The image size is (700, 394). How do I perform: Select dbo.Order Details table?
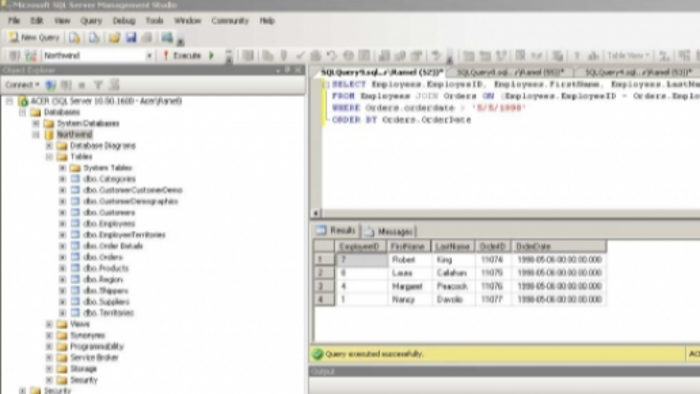point(113,246)
